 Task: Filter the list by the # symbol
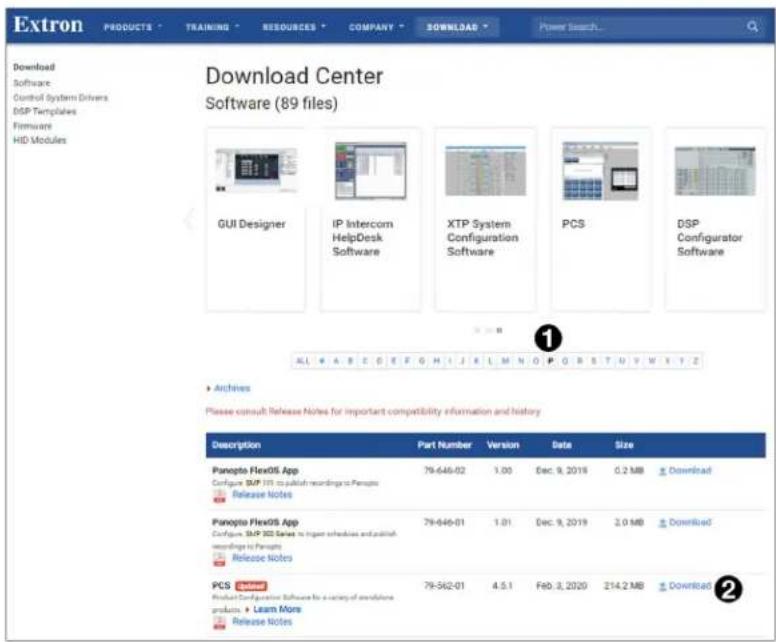tap(322, 361)
